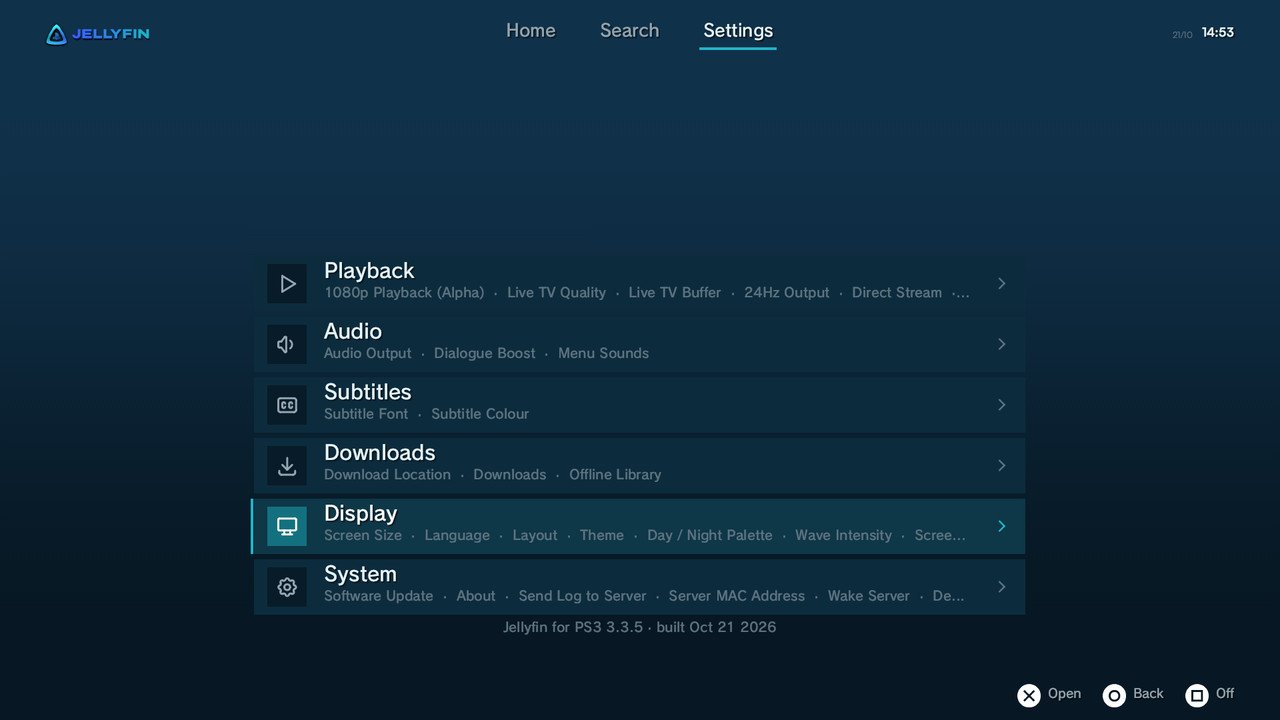Open the Display settings title
The width and height of the screenshot is (1280, 720).
pyautogui.click(x=361, y=514)
